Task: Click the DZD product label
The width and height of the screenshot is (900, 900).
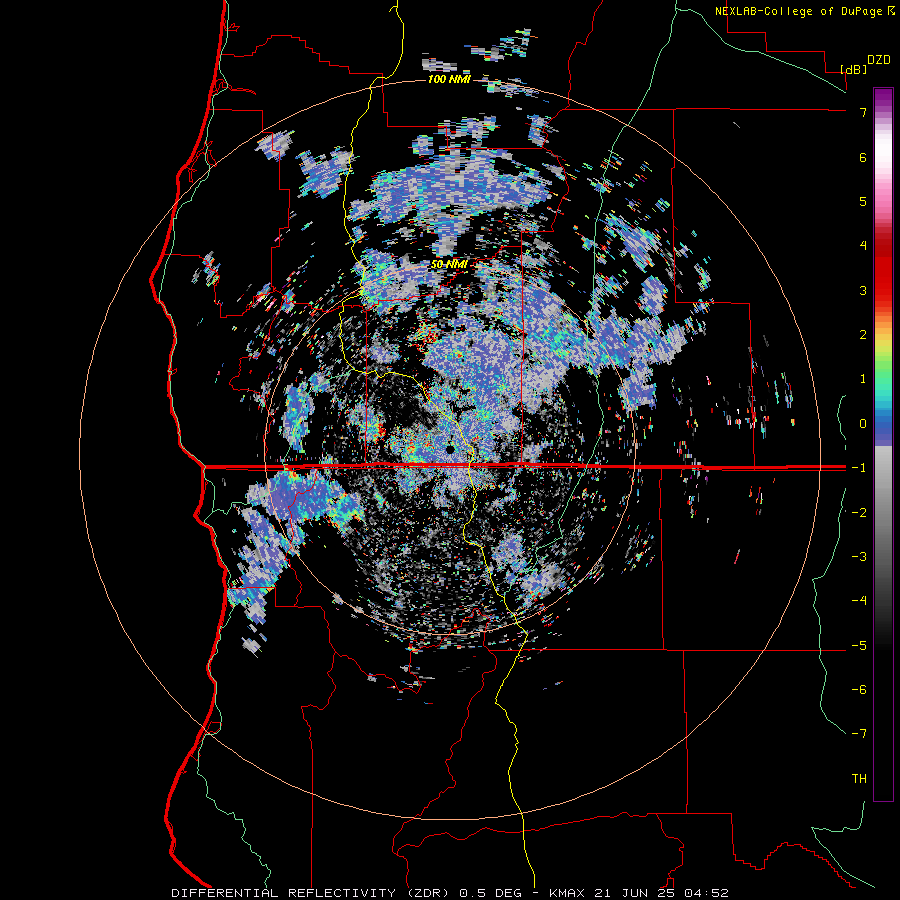Action: tap(879, 60)
